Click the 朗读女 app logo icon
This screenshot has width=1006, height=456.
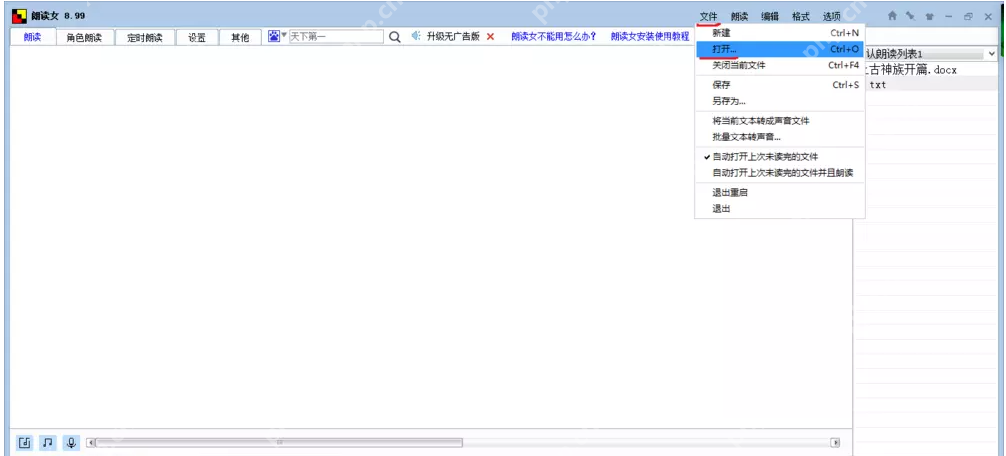(20, 15)
